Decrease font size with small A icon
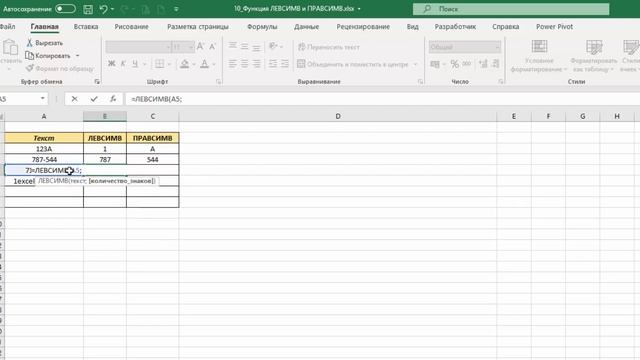 (212, 47)
